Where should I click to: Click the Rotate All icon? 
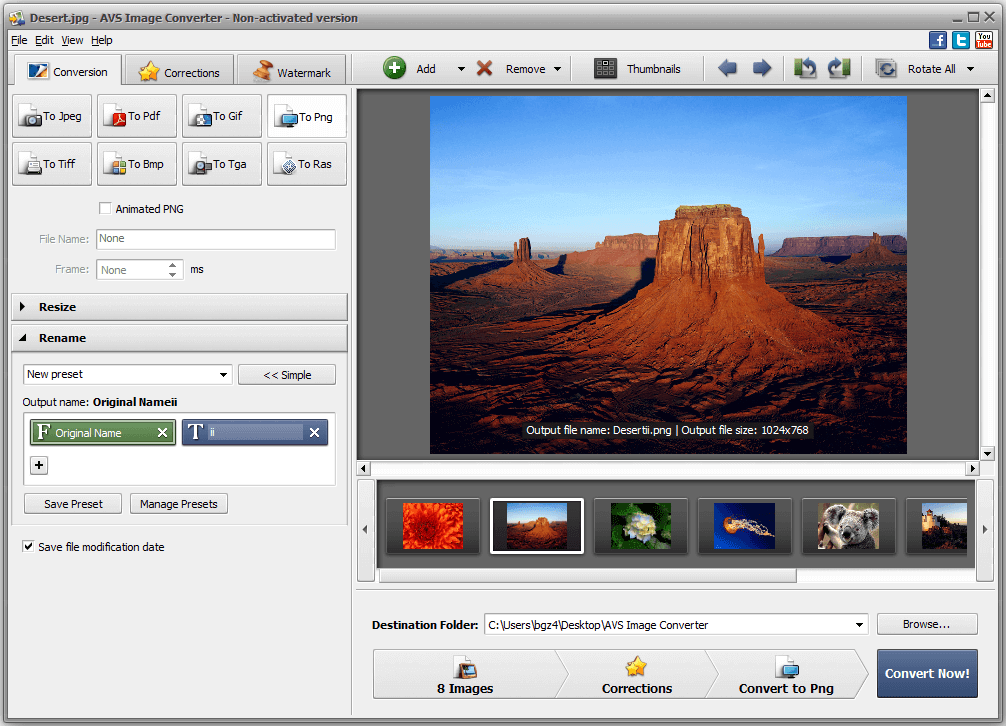[886, 69]
